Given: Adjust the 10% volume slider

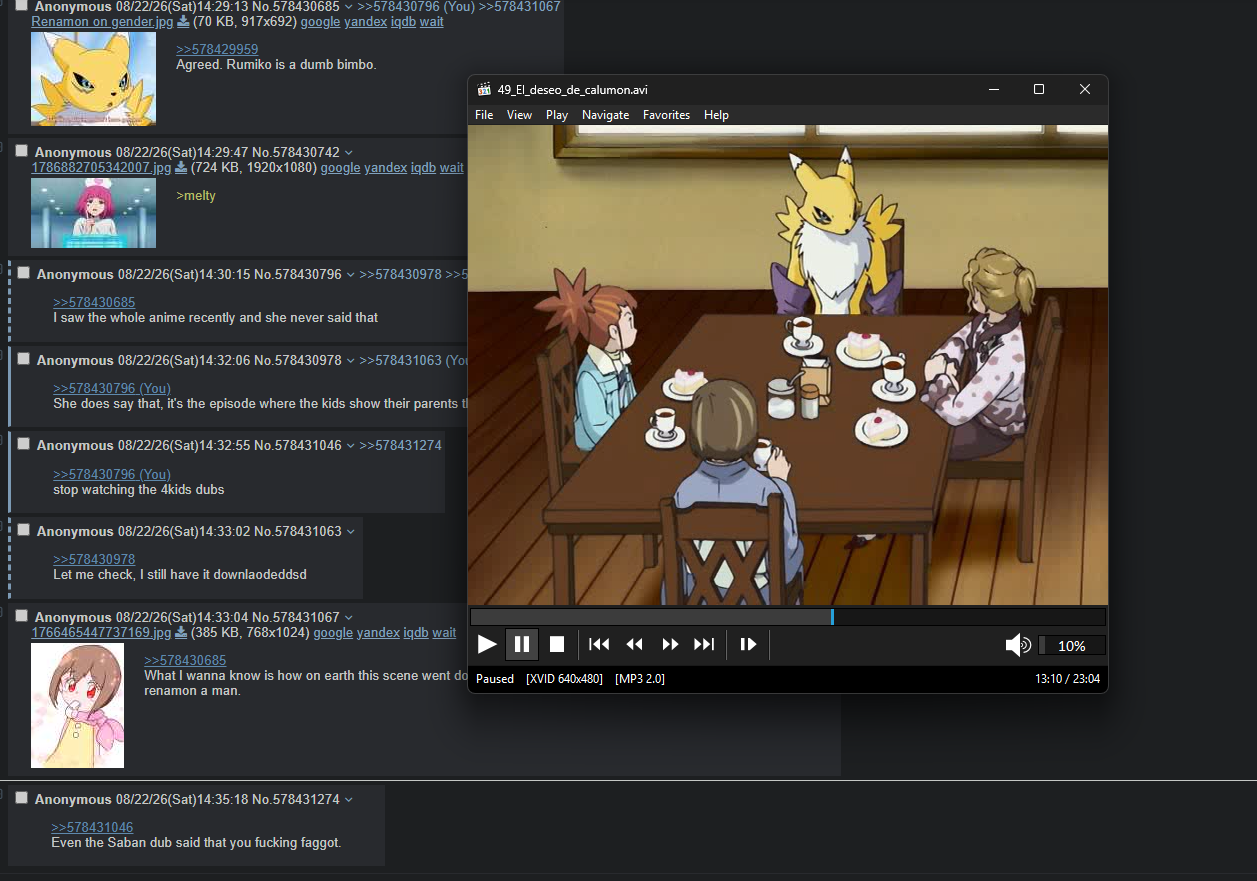Looking at the screenshot, I should point(1072,646).
